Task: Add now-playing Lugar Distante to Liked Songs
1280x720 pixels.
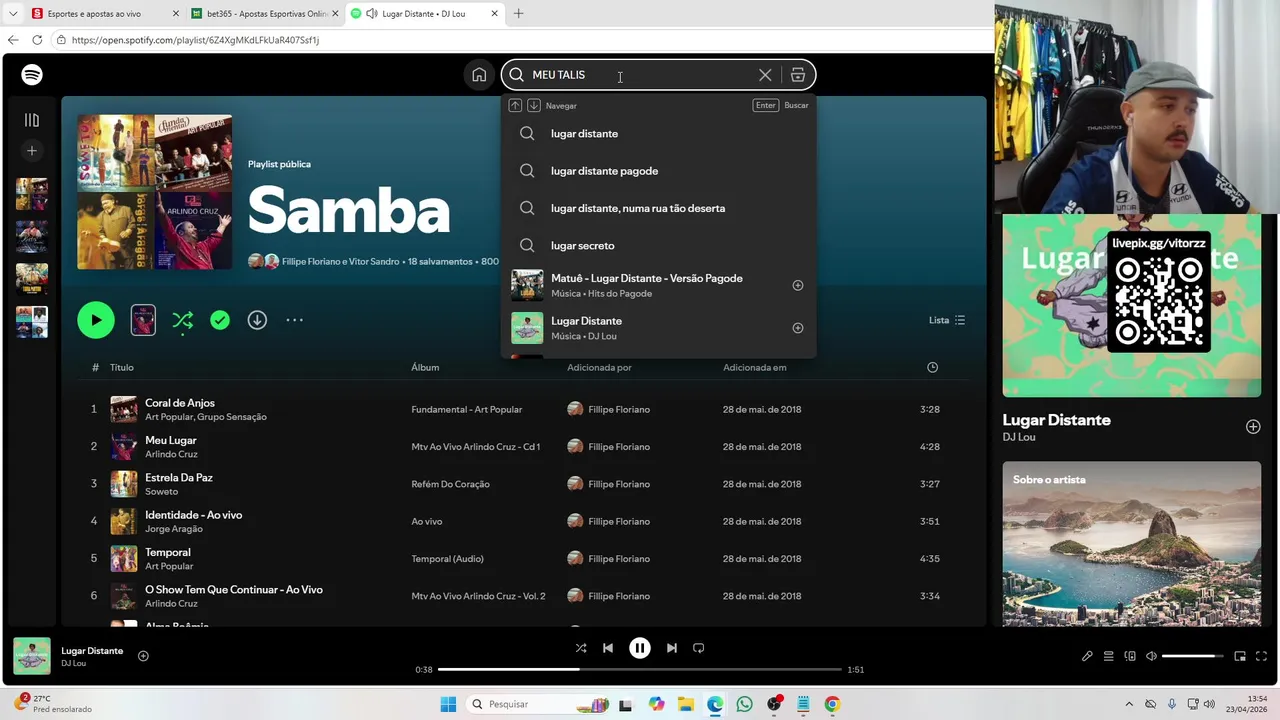Action: (x=143, y=656)
